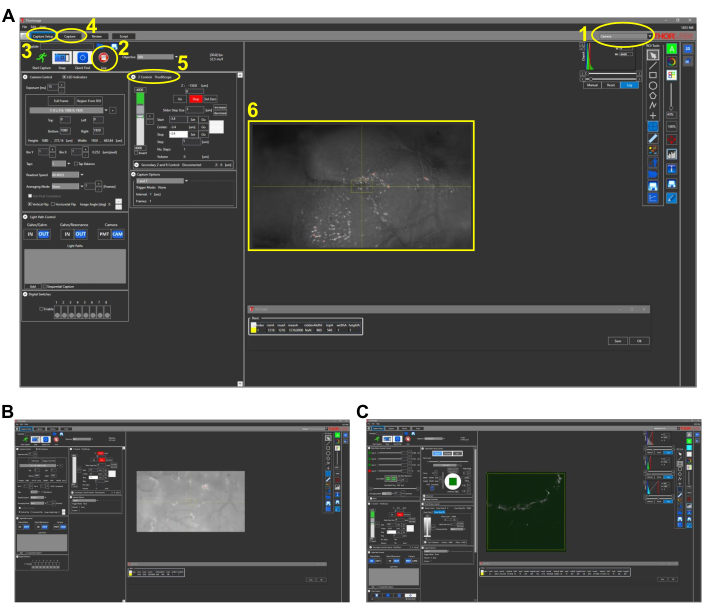Click the color wheel icon
Image resolution: width=704 pixels, height=615 pixels.
672,62
